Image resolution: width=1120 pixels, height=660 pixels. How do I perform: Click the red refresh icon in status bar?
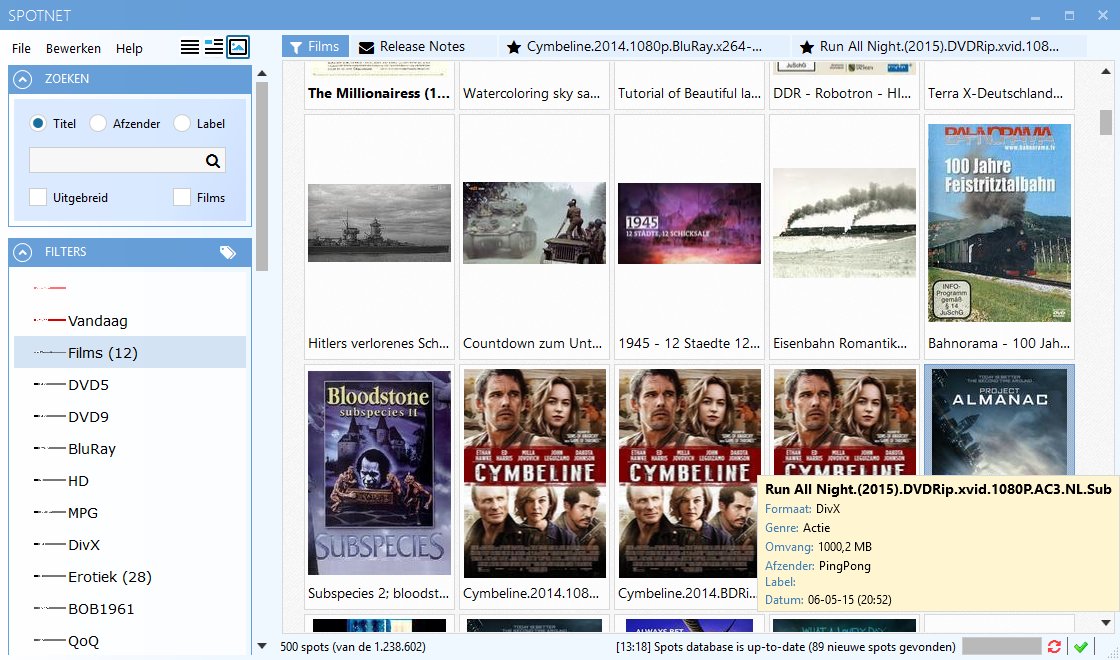pos(1054,646)
